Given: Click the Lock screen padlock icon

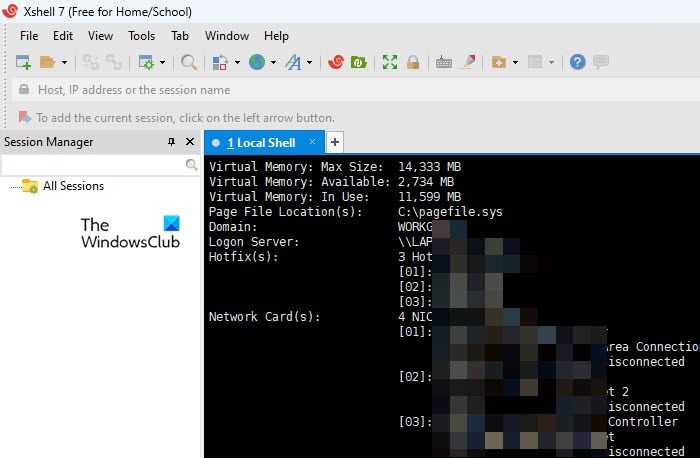Looking at the screenshot, I should pos(413,62).
